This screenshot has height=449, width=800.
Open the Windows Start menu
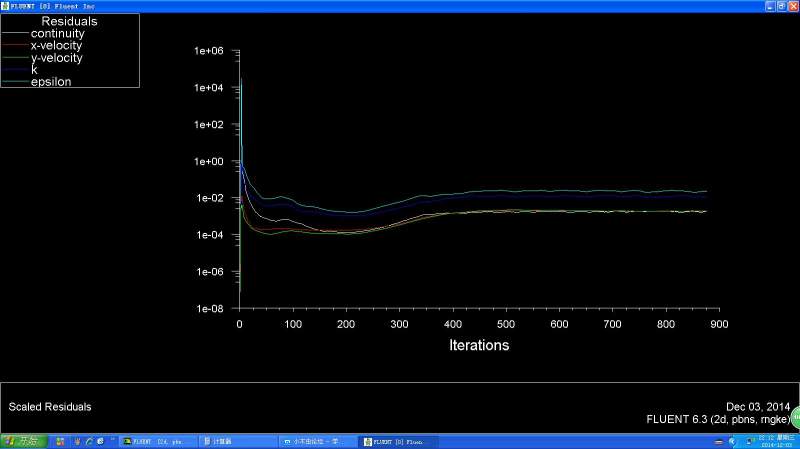[x=22, y=441]
